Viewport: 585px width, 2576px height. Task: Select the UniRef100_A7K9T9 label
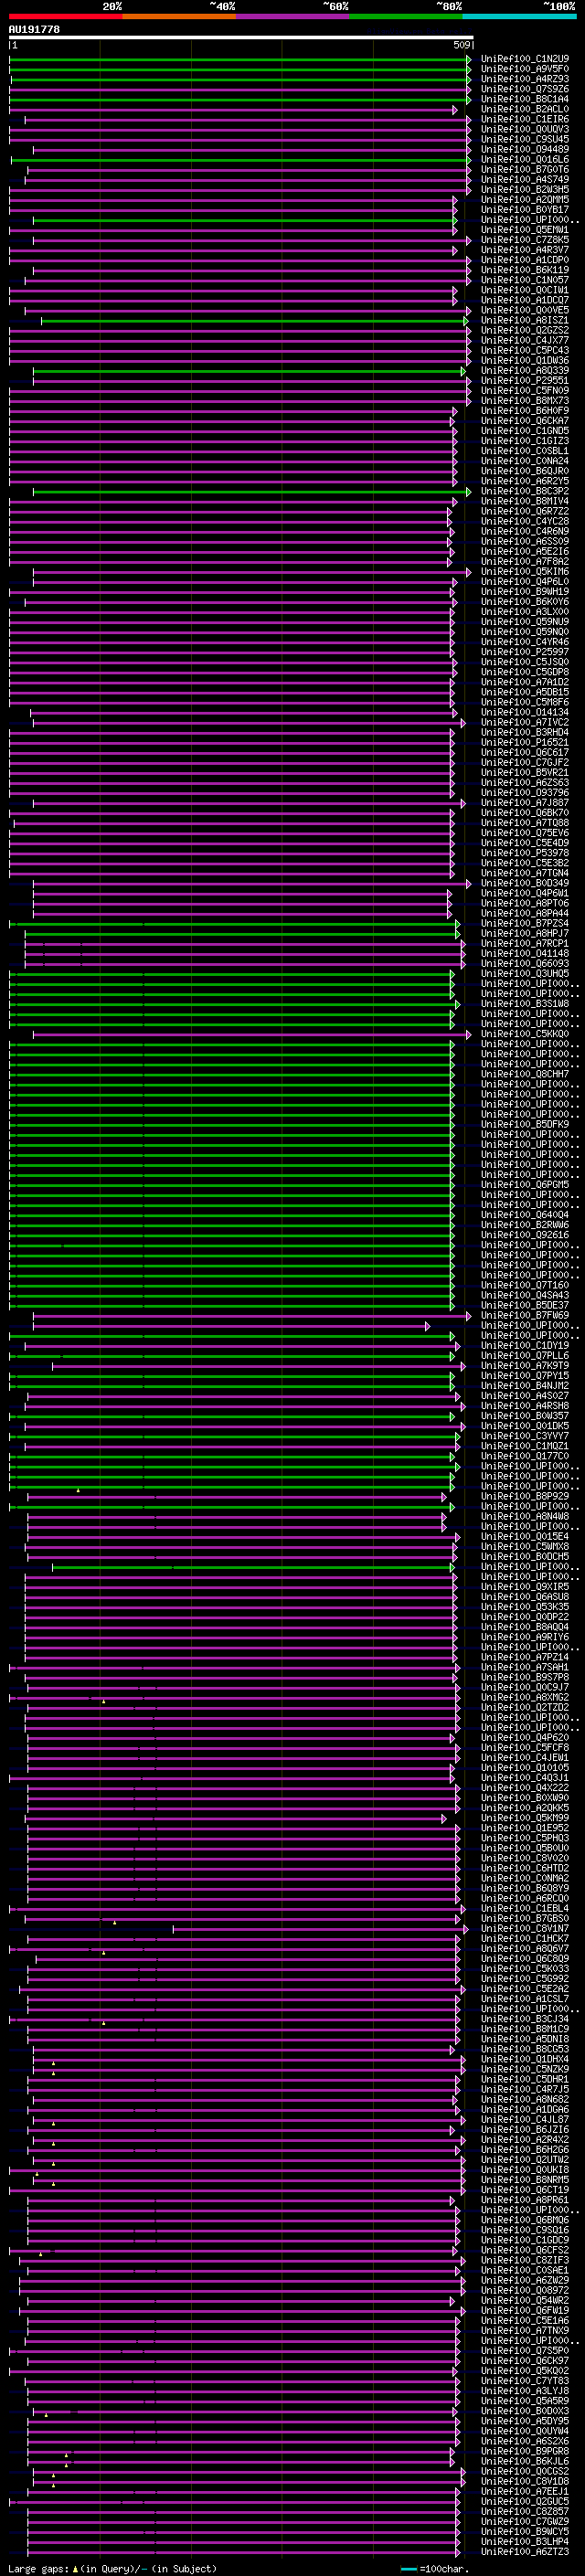coord(525,1367)
